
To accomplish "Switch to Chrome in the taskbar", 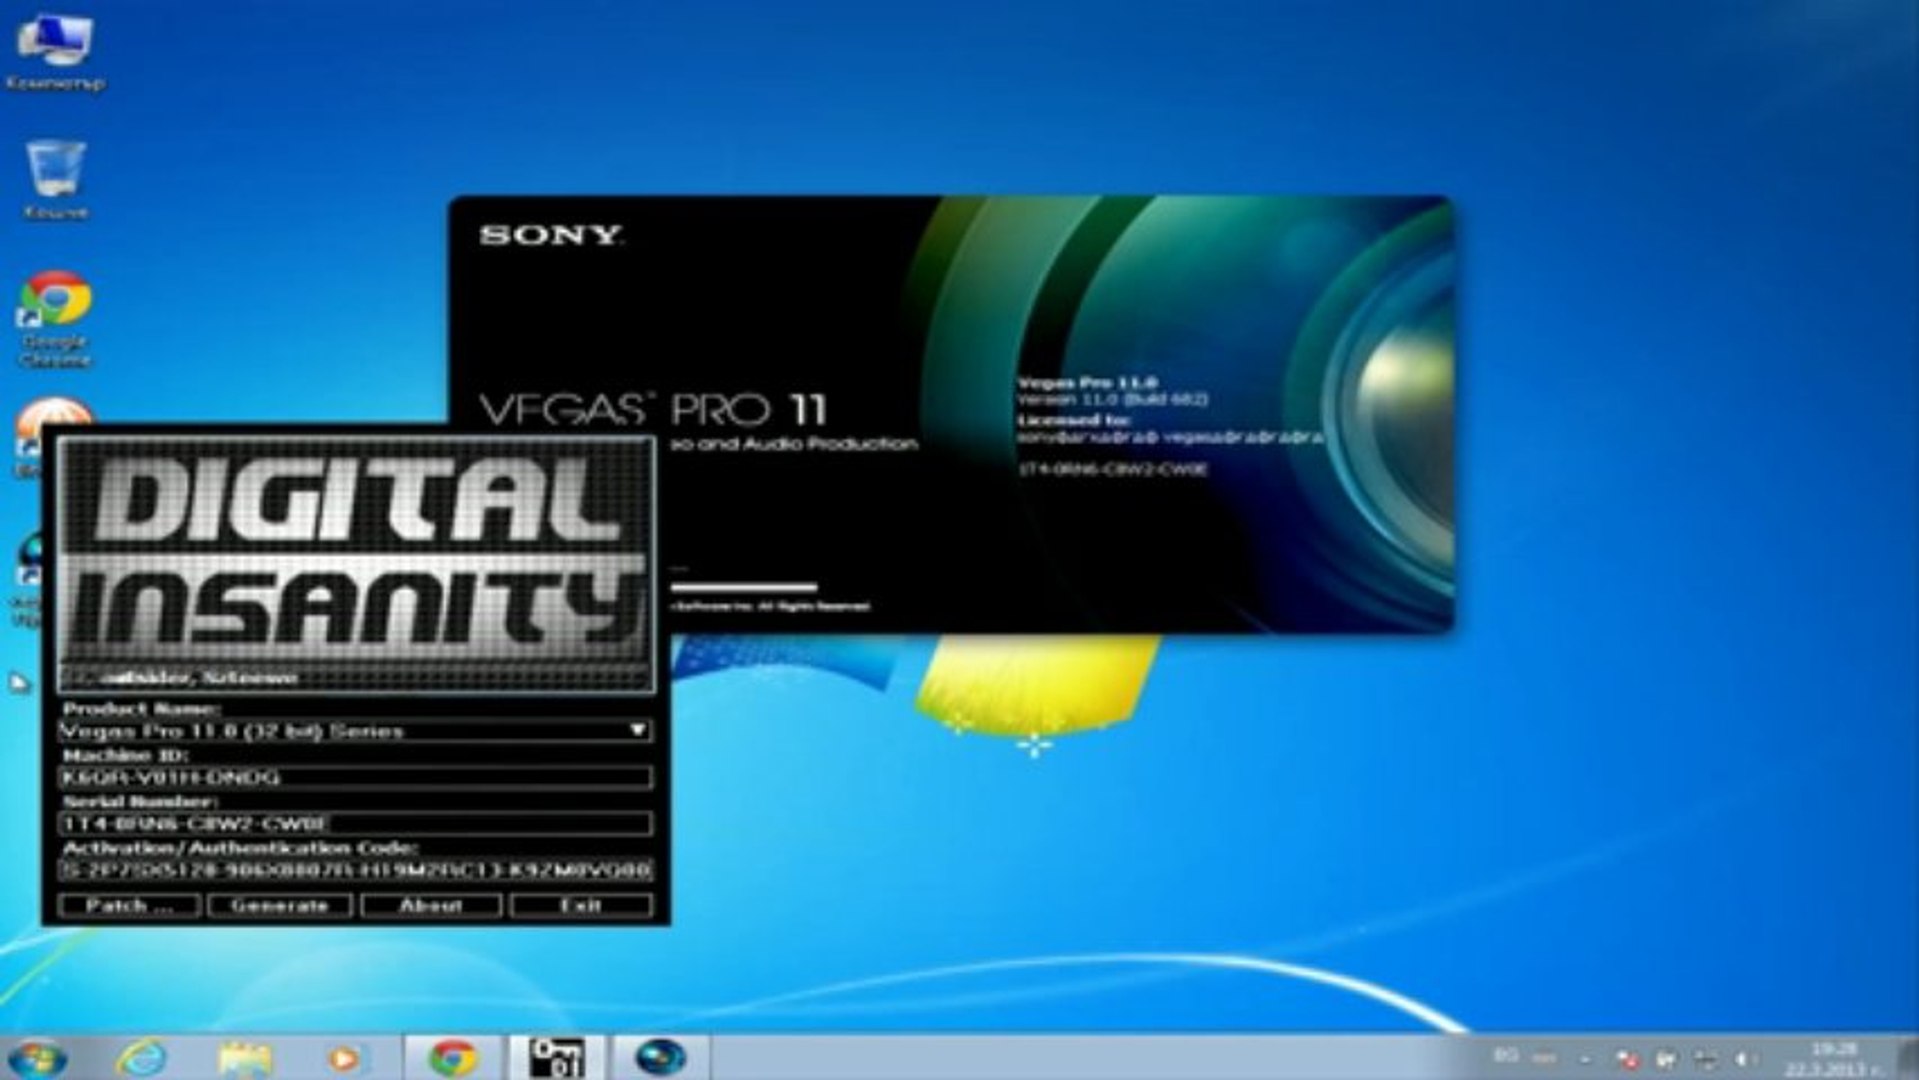I will (453, 1058).
